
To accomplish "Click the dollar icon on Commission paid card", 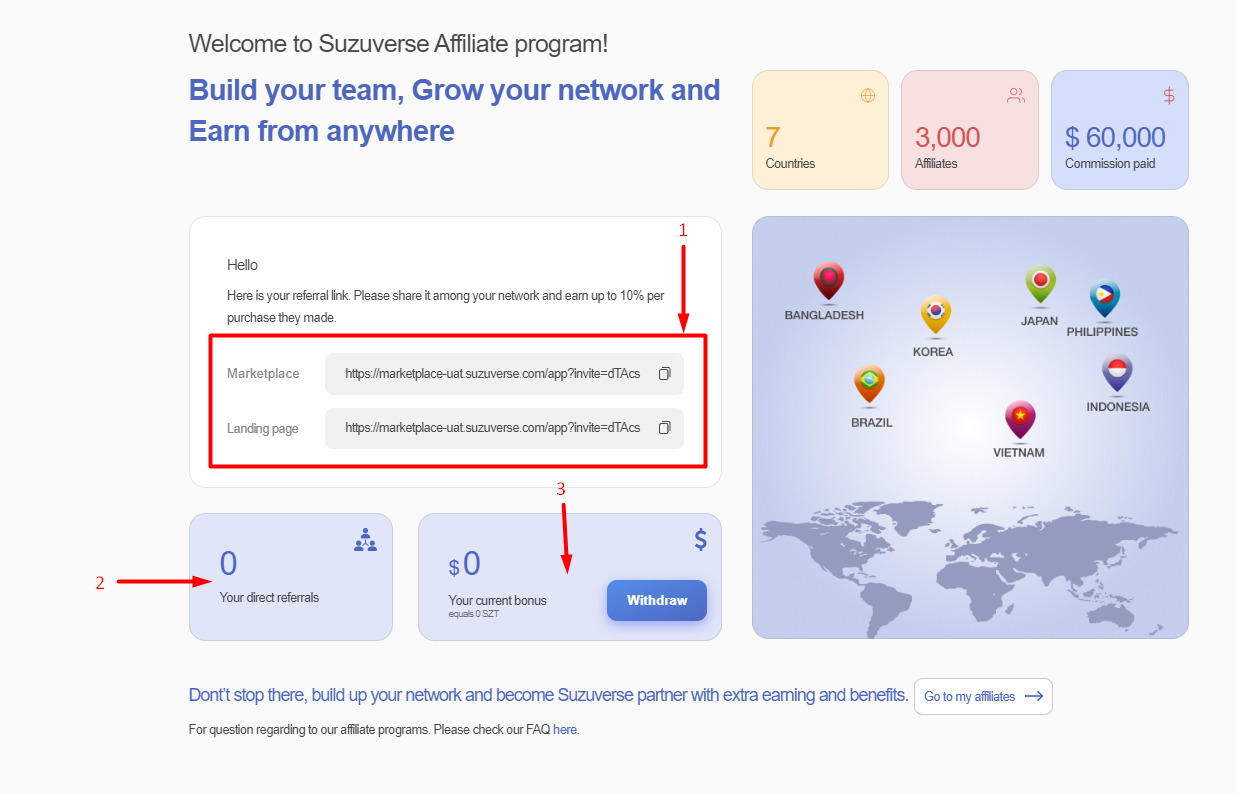I will pyautogui.click(x=1168, y=96).
